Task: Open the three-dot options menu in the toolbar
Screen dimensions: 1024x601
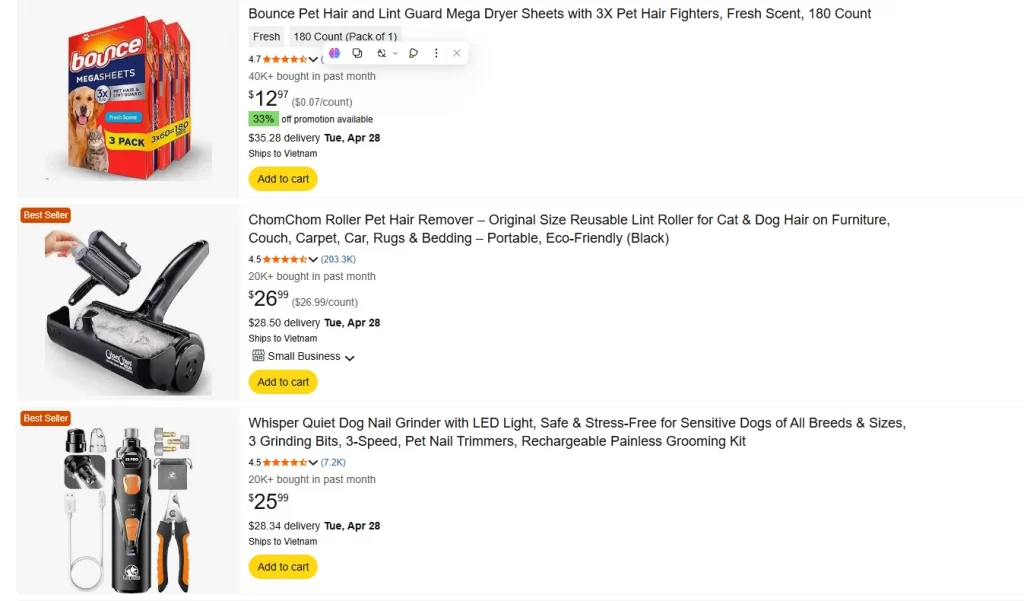Action: click(x=436, y=53)
